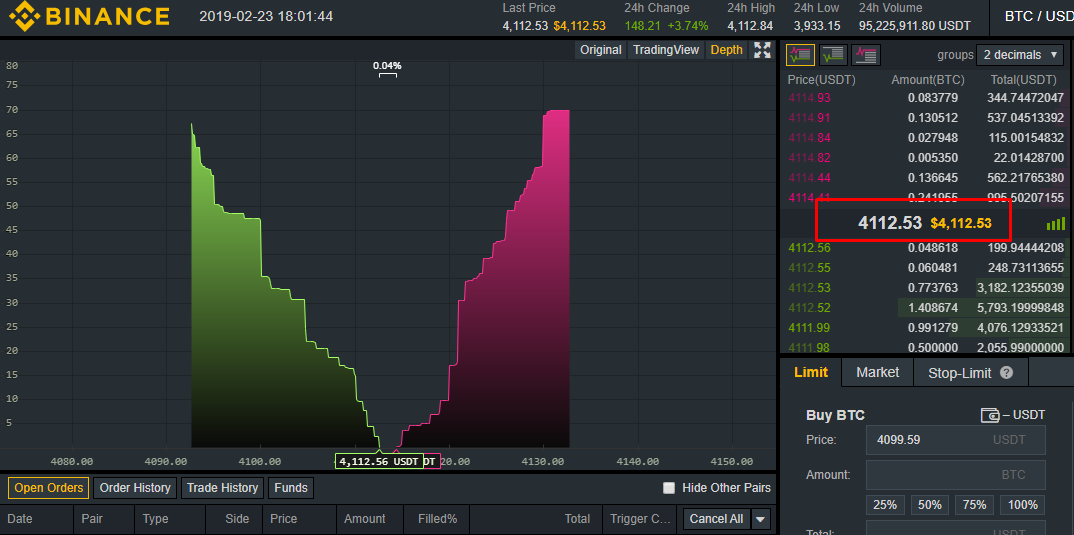Show buy orders only order book view
The image size is (1074, 535).
[833, 55]
